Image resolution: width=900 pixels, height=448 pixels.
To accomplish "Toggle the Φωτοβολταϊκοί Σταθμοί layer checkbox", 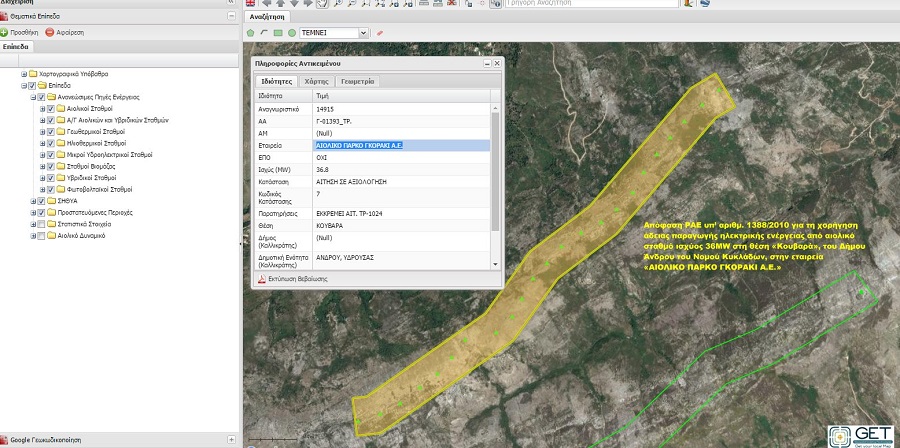I will coord(49,189).
